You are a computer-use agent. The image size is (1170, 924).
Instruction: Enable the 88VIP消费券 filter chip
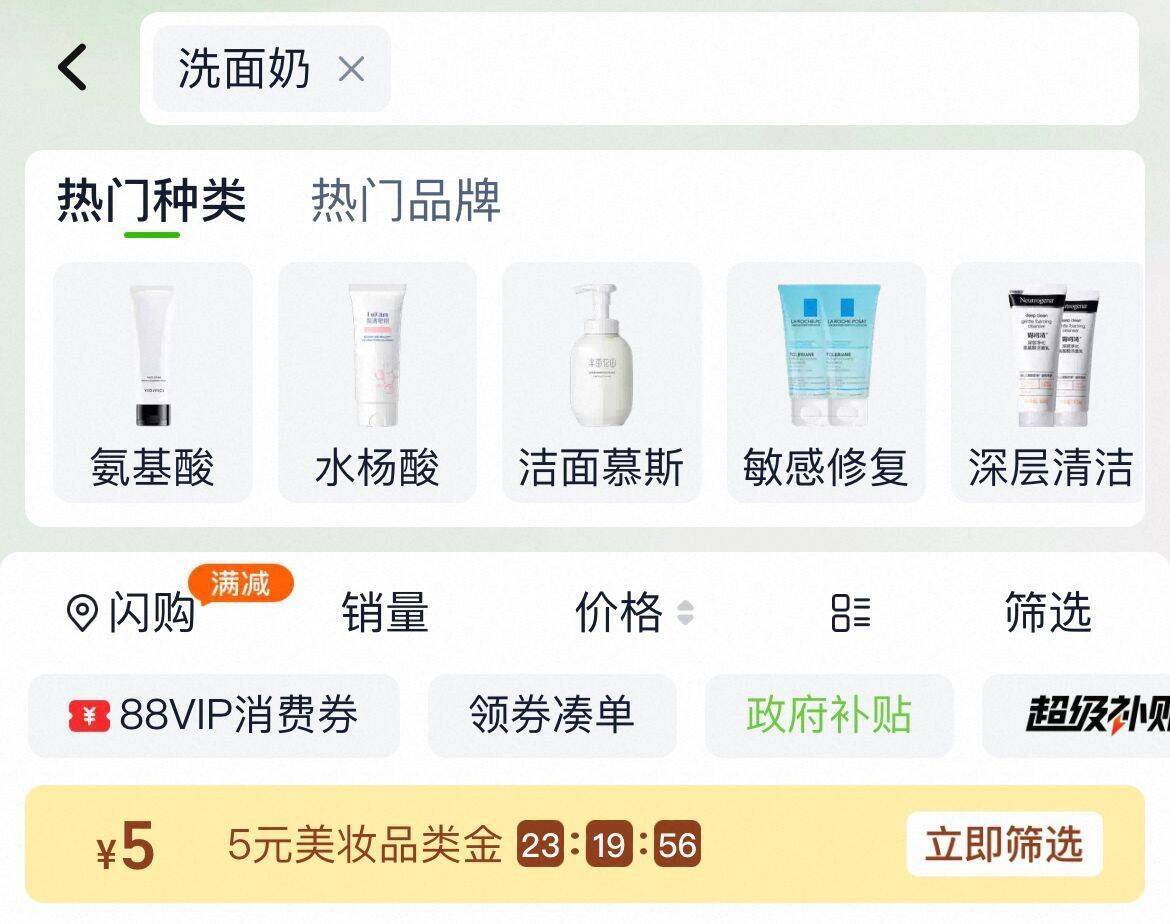pos(213,715)
